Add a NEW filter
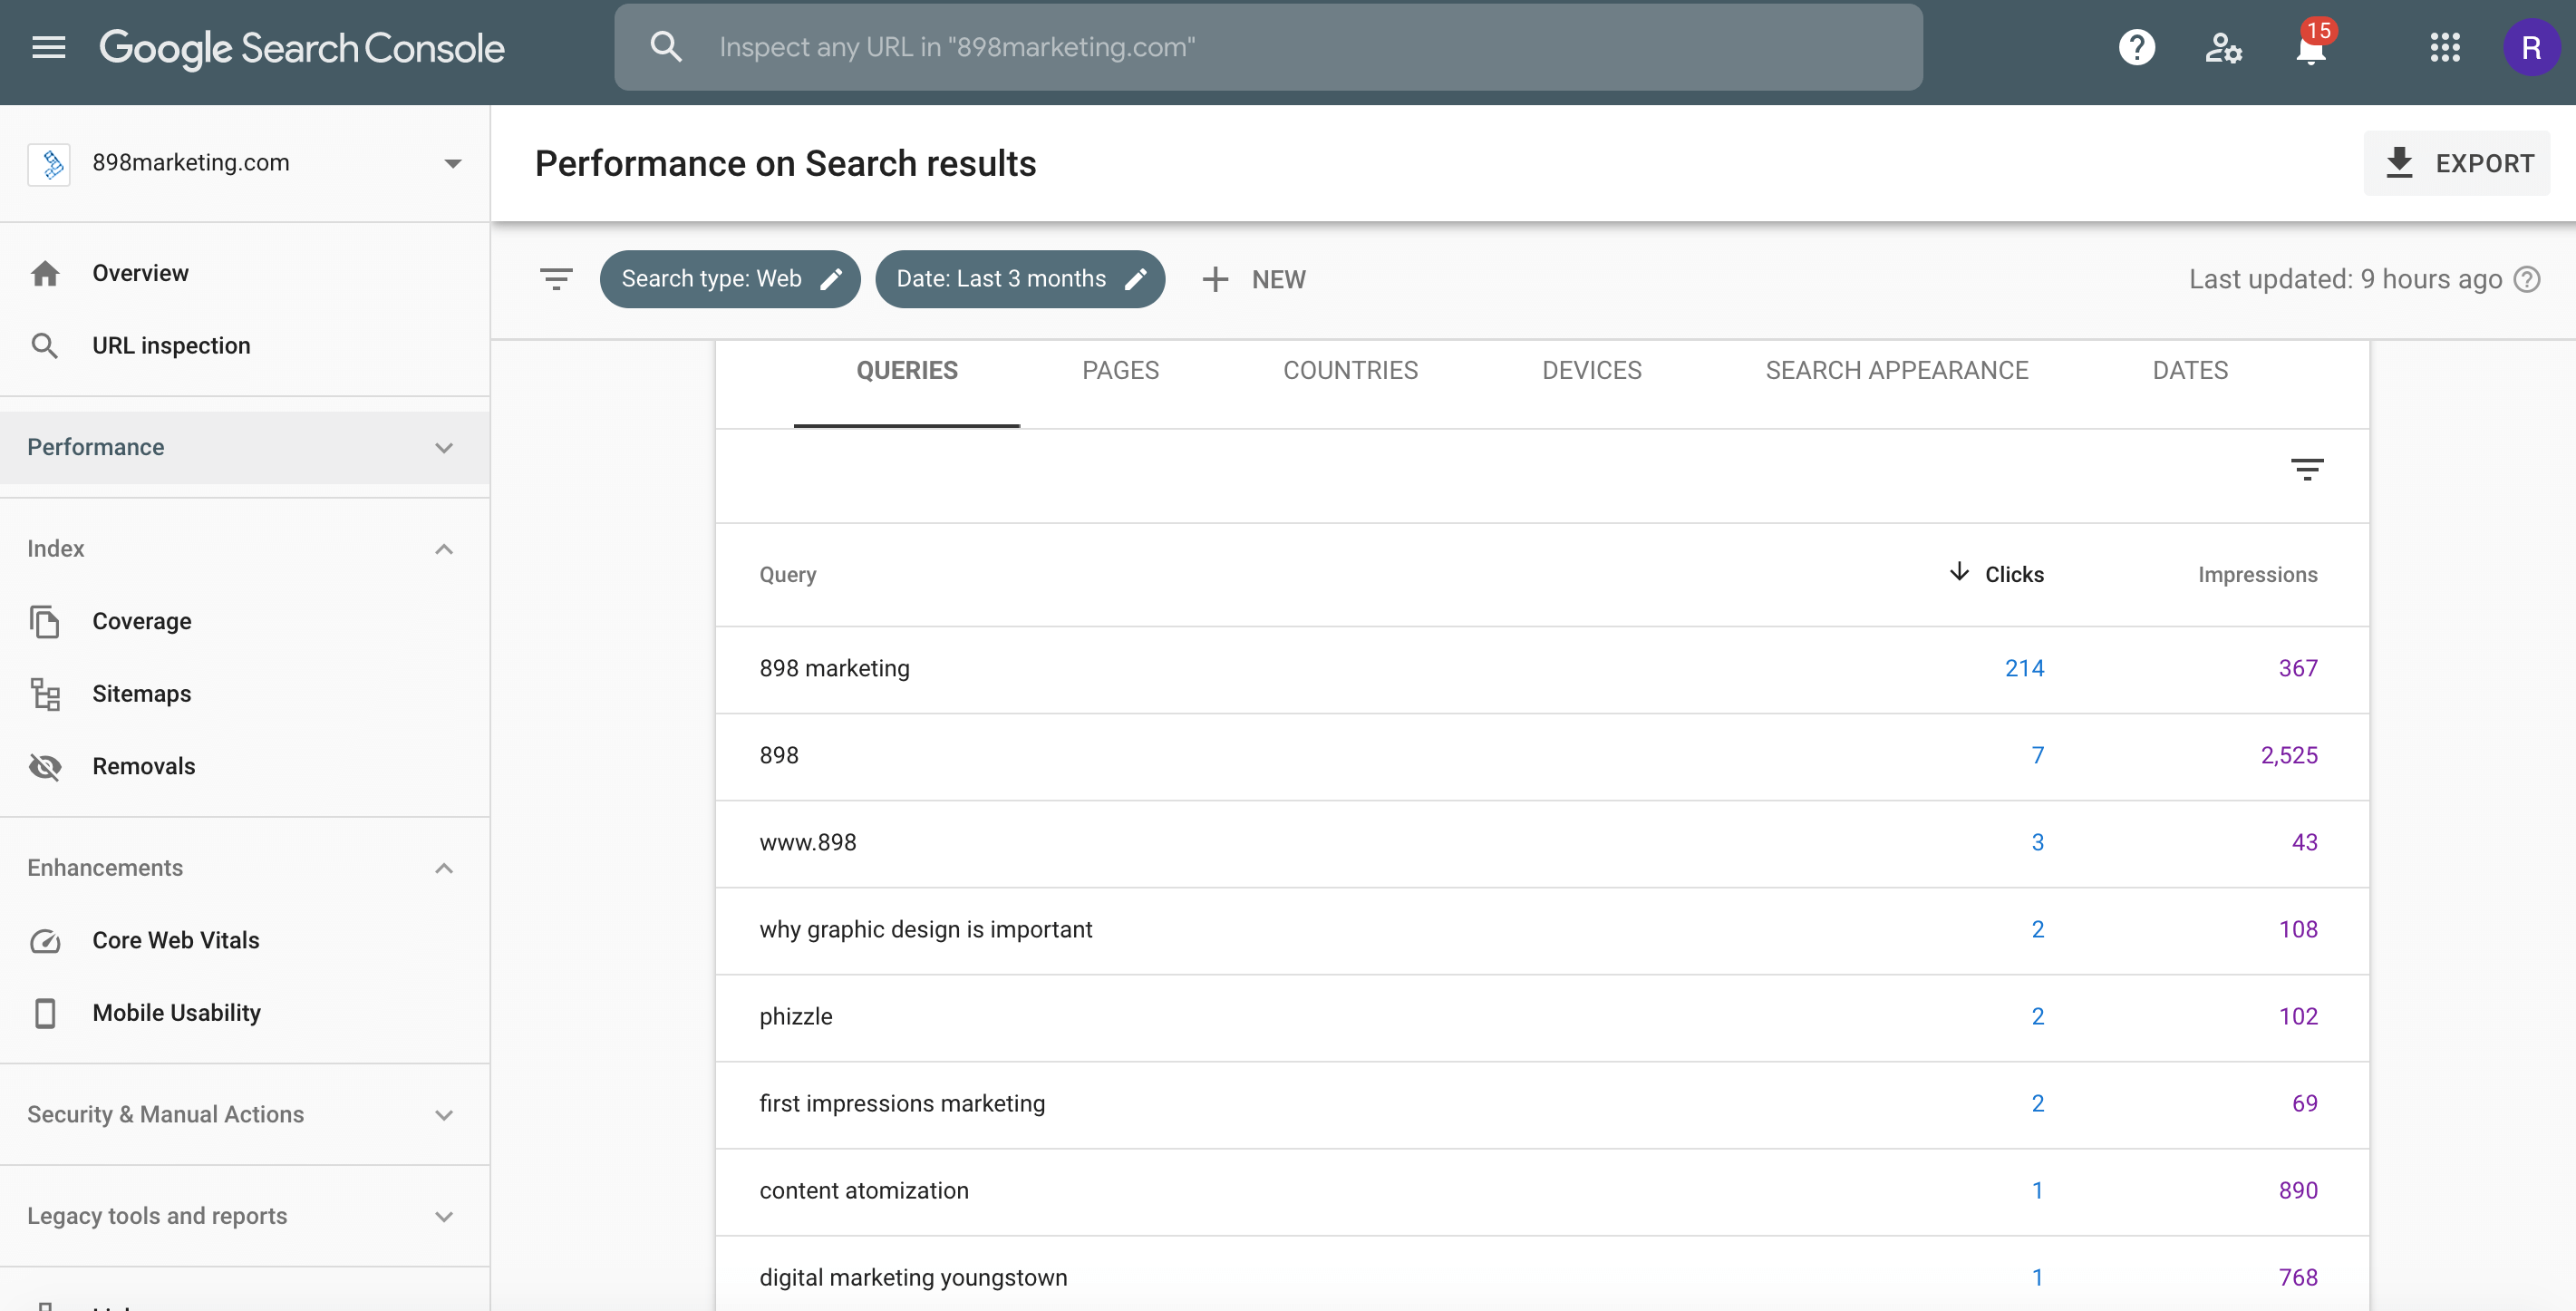This screenshot has width=2576, height=1311. pyautogui.click(x=1254, y=279)
